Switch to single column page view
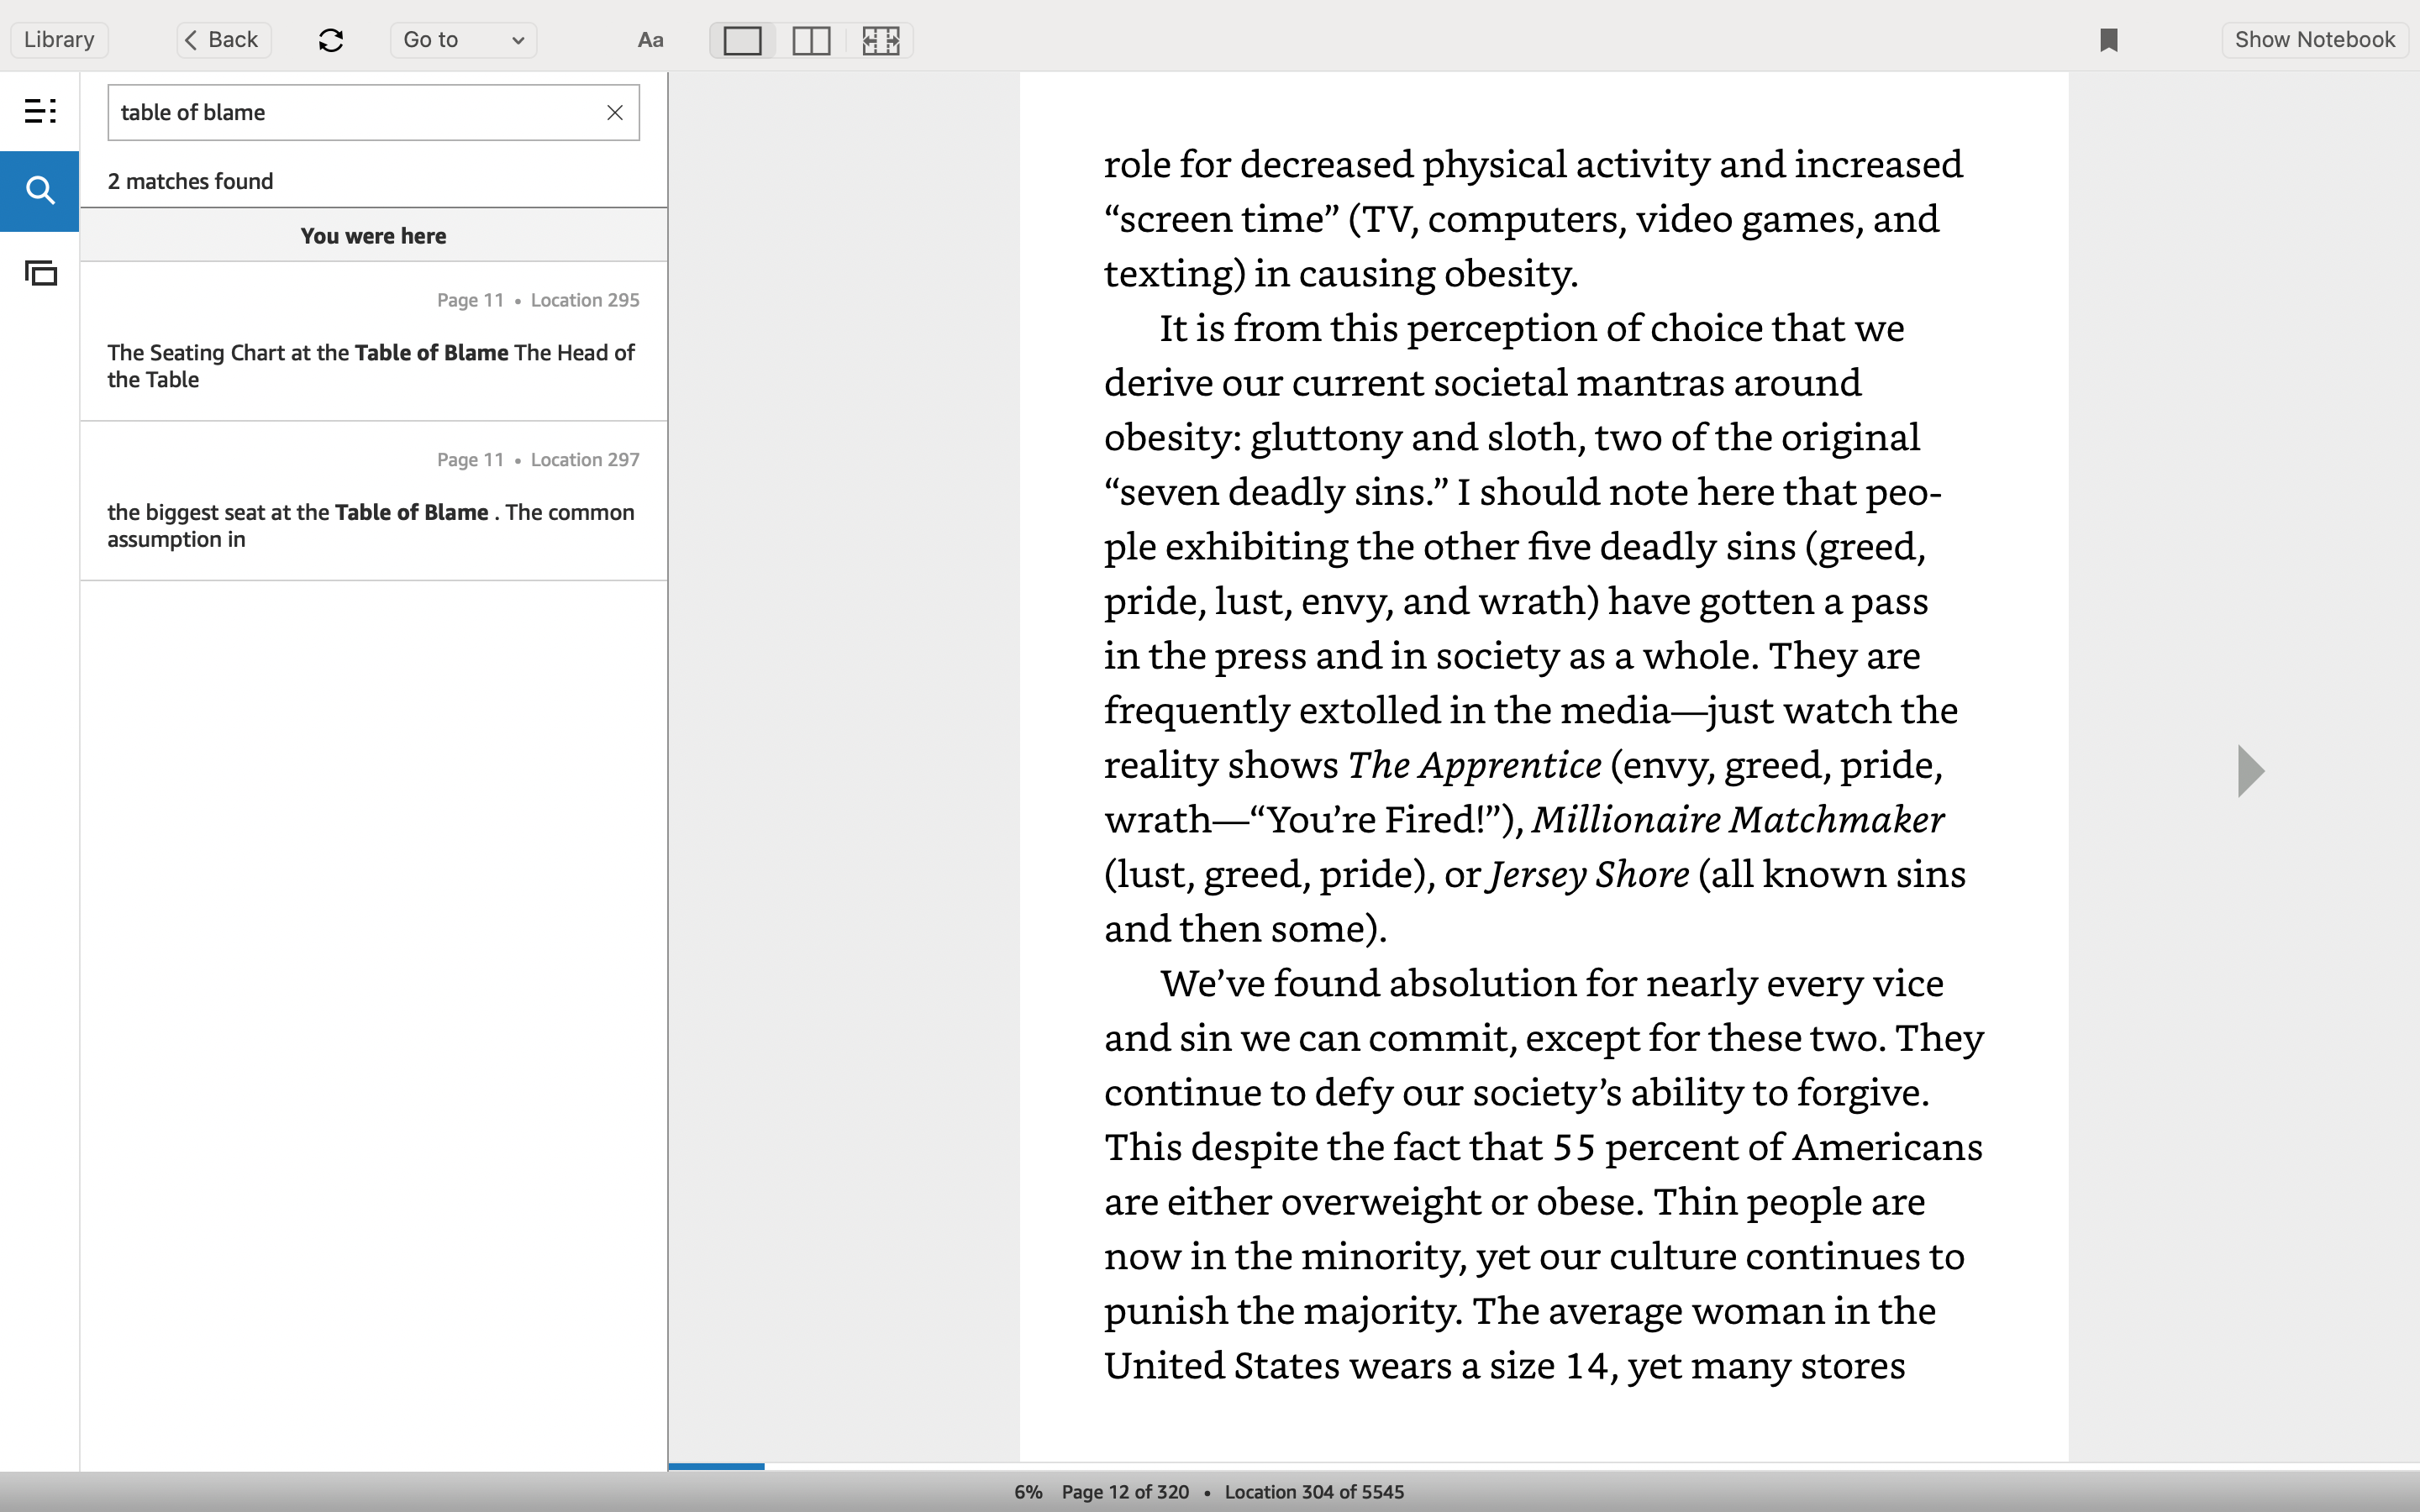Screen dimensions: 2420x1512 click(742, 40)
